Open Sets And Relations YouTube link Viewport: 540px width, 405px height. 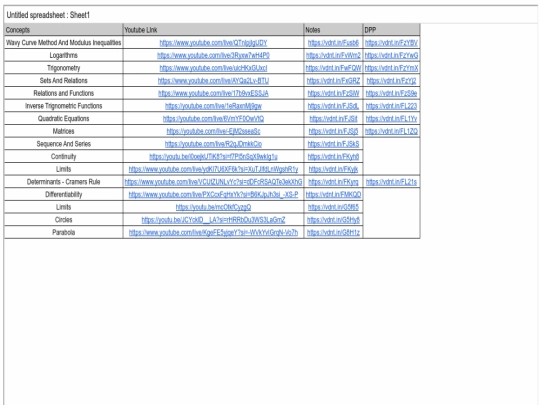213,81
